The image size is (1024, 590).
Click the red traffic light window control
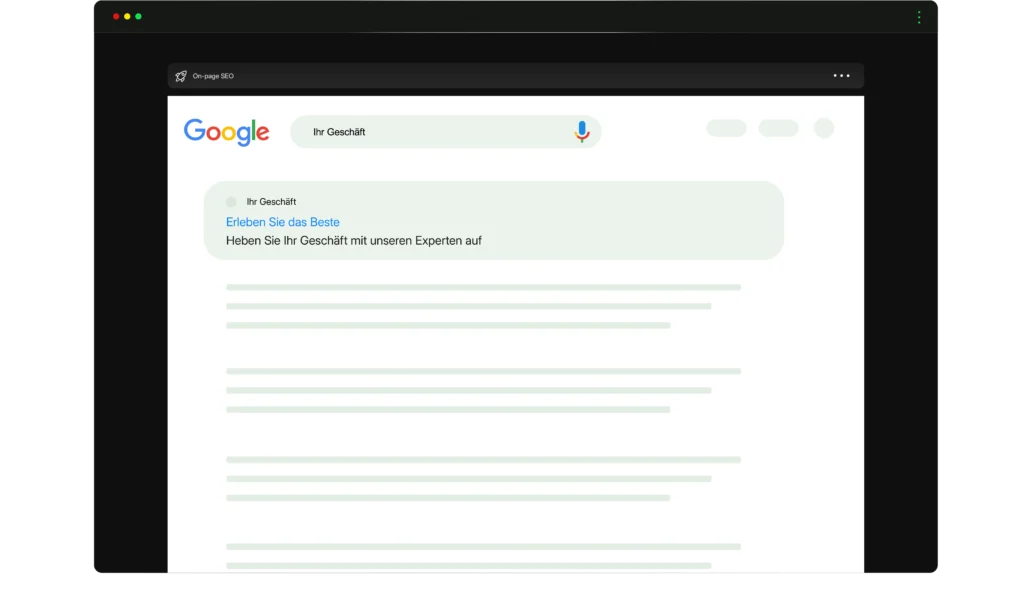tap(117, 17)
